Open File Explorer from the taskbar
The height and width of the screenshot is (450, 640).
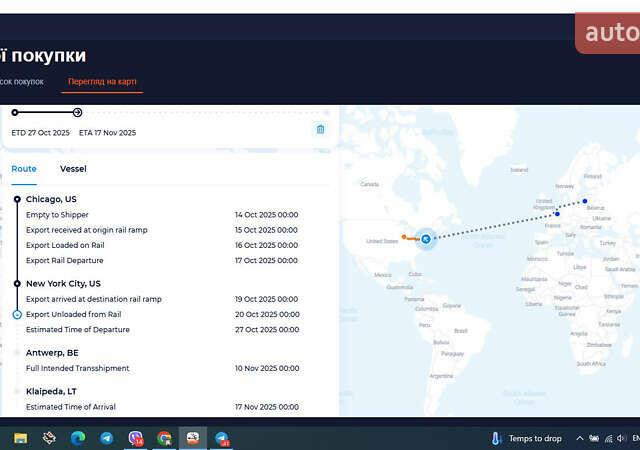(x=20, y=438)
